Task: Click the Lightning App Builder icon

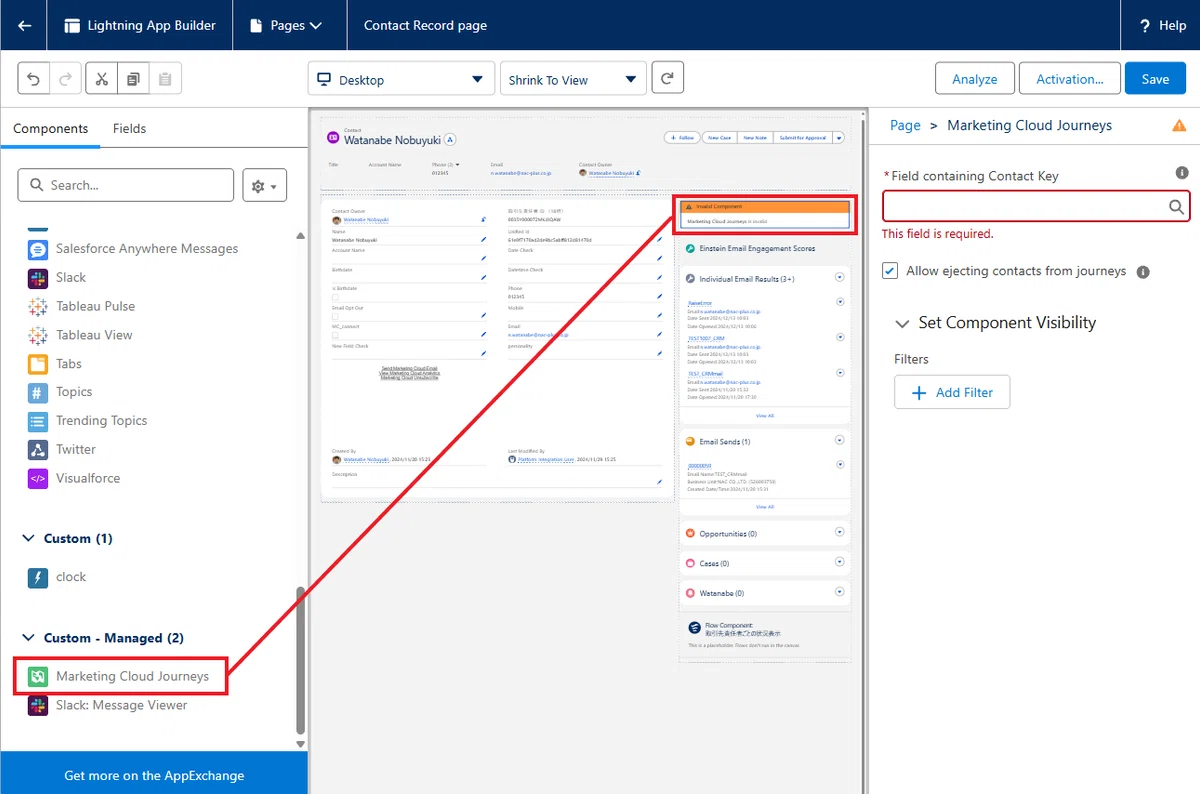Action: click(x=73, y=25)
